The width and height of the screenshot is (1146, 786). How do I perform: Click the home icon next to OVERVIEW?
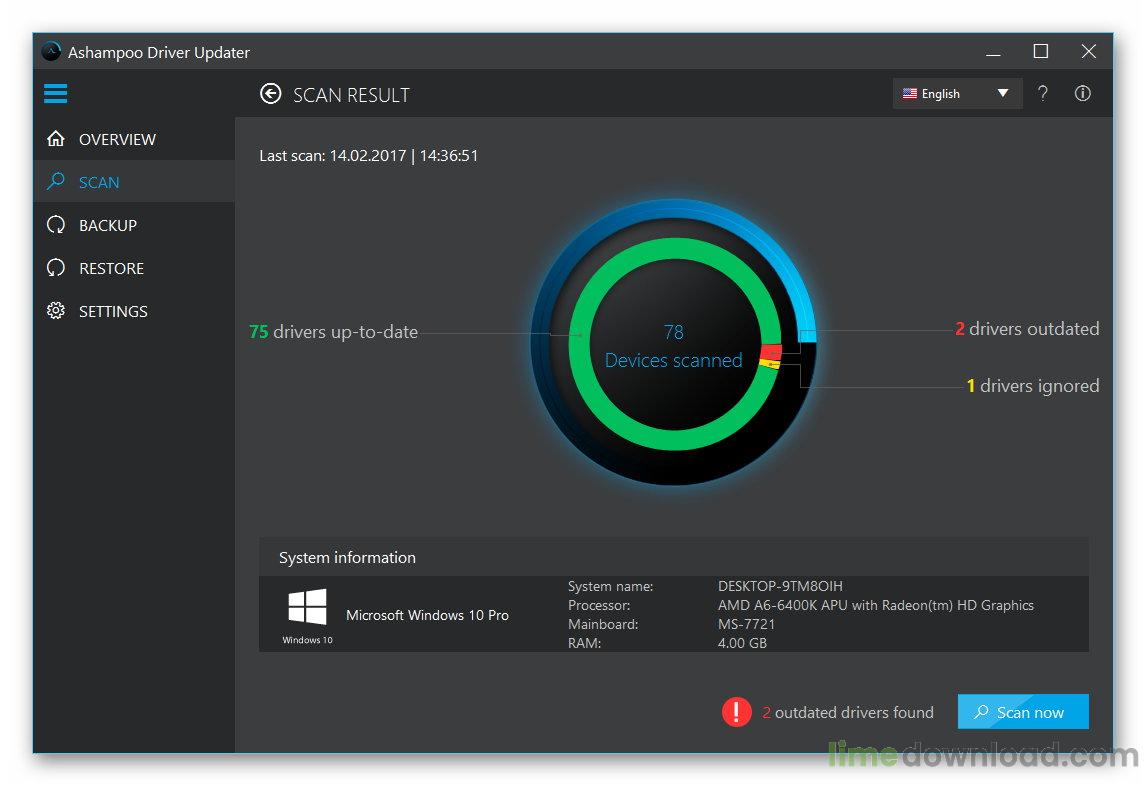pos(56,138)
